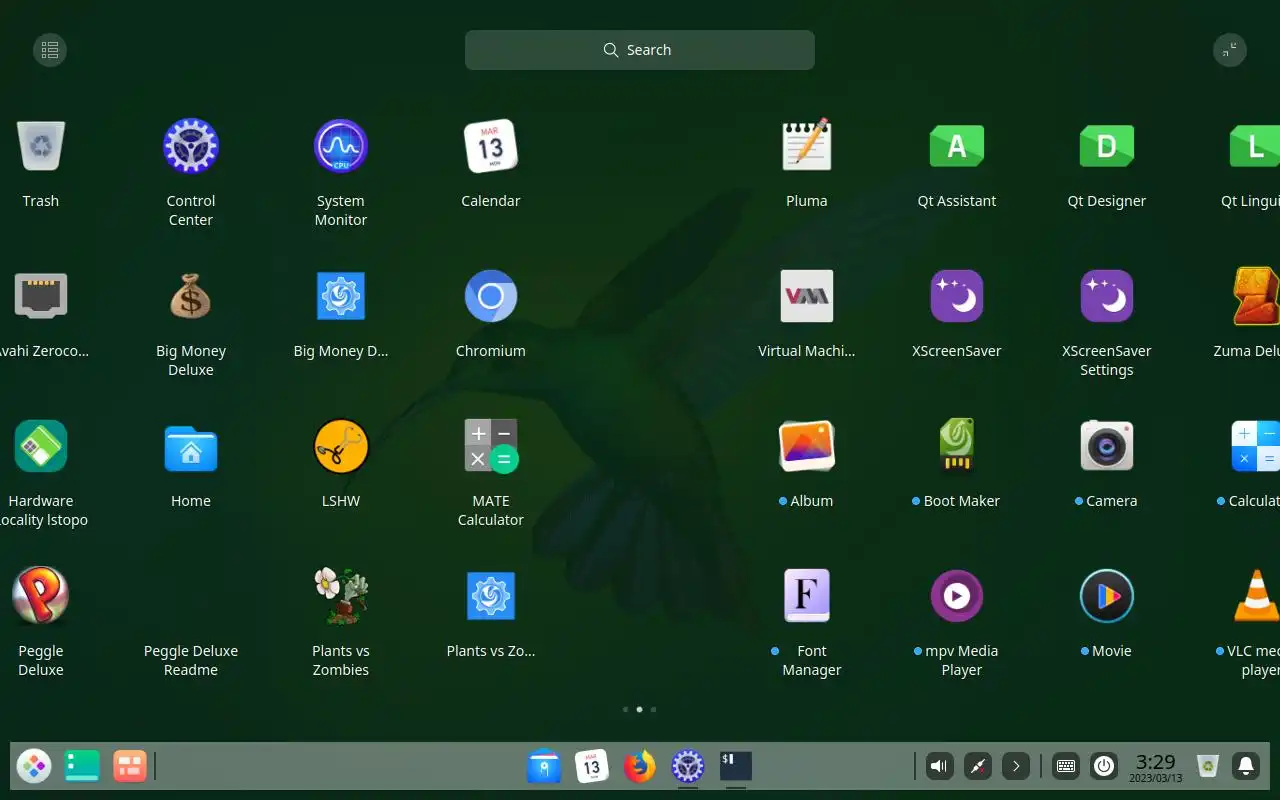The height and width of the screenshot is (800, 1280).
Task: Open Qt Linguist at right edge
Action: pyautogui.click(x=1255, y=146)
